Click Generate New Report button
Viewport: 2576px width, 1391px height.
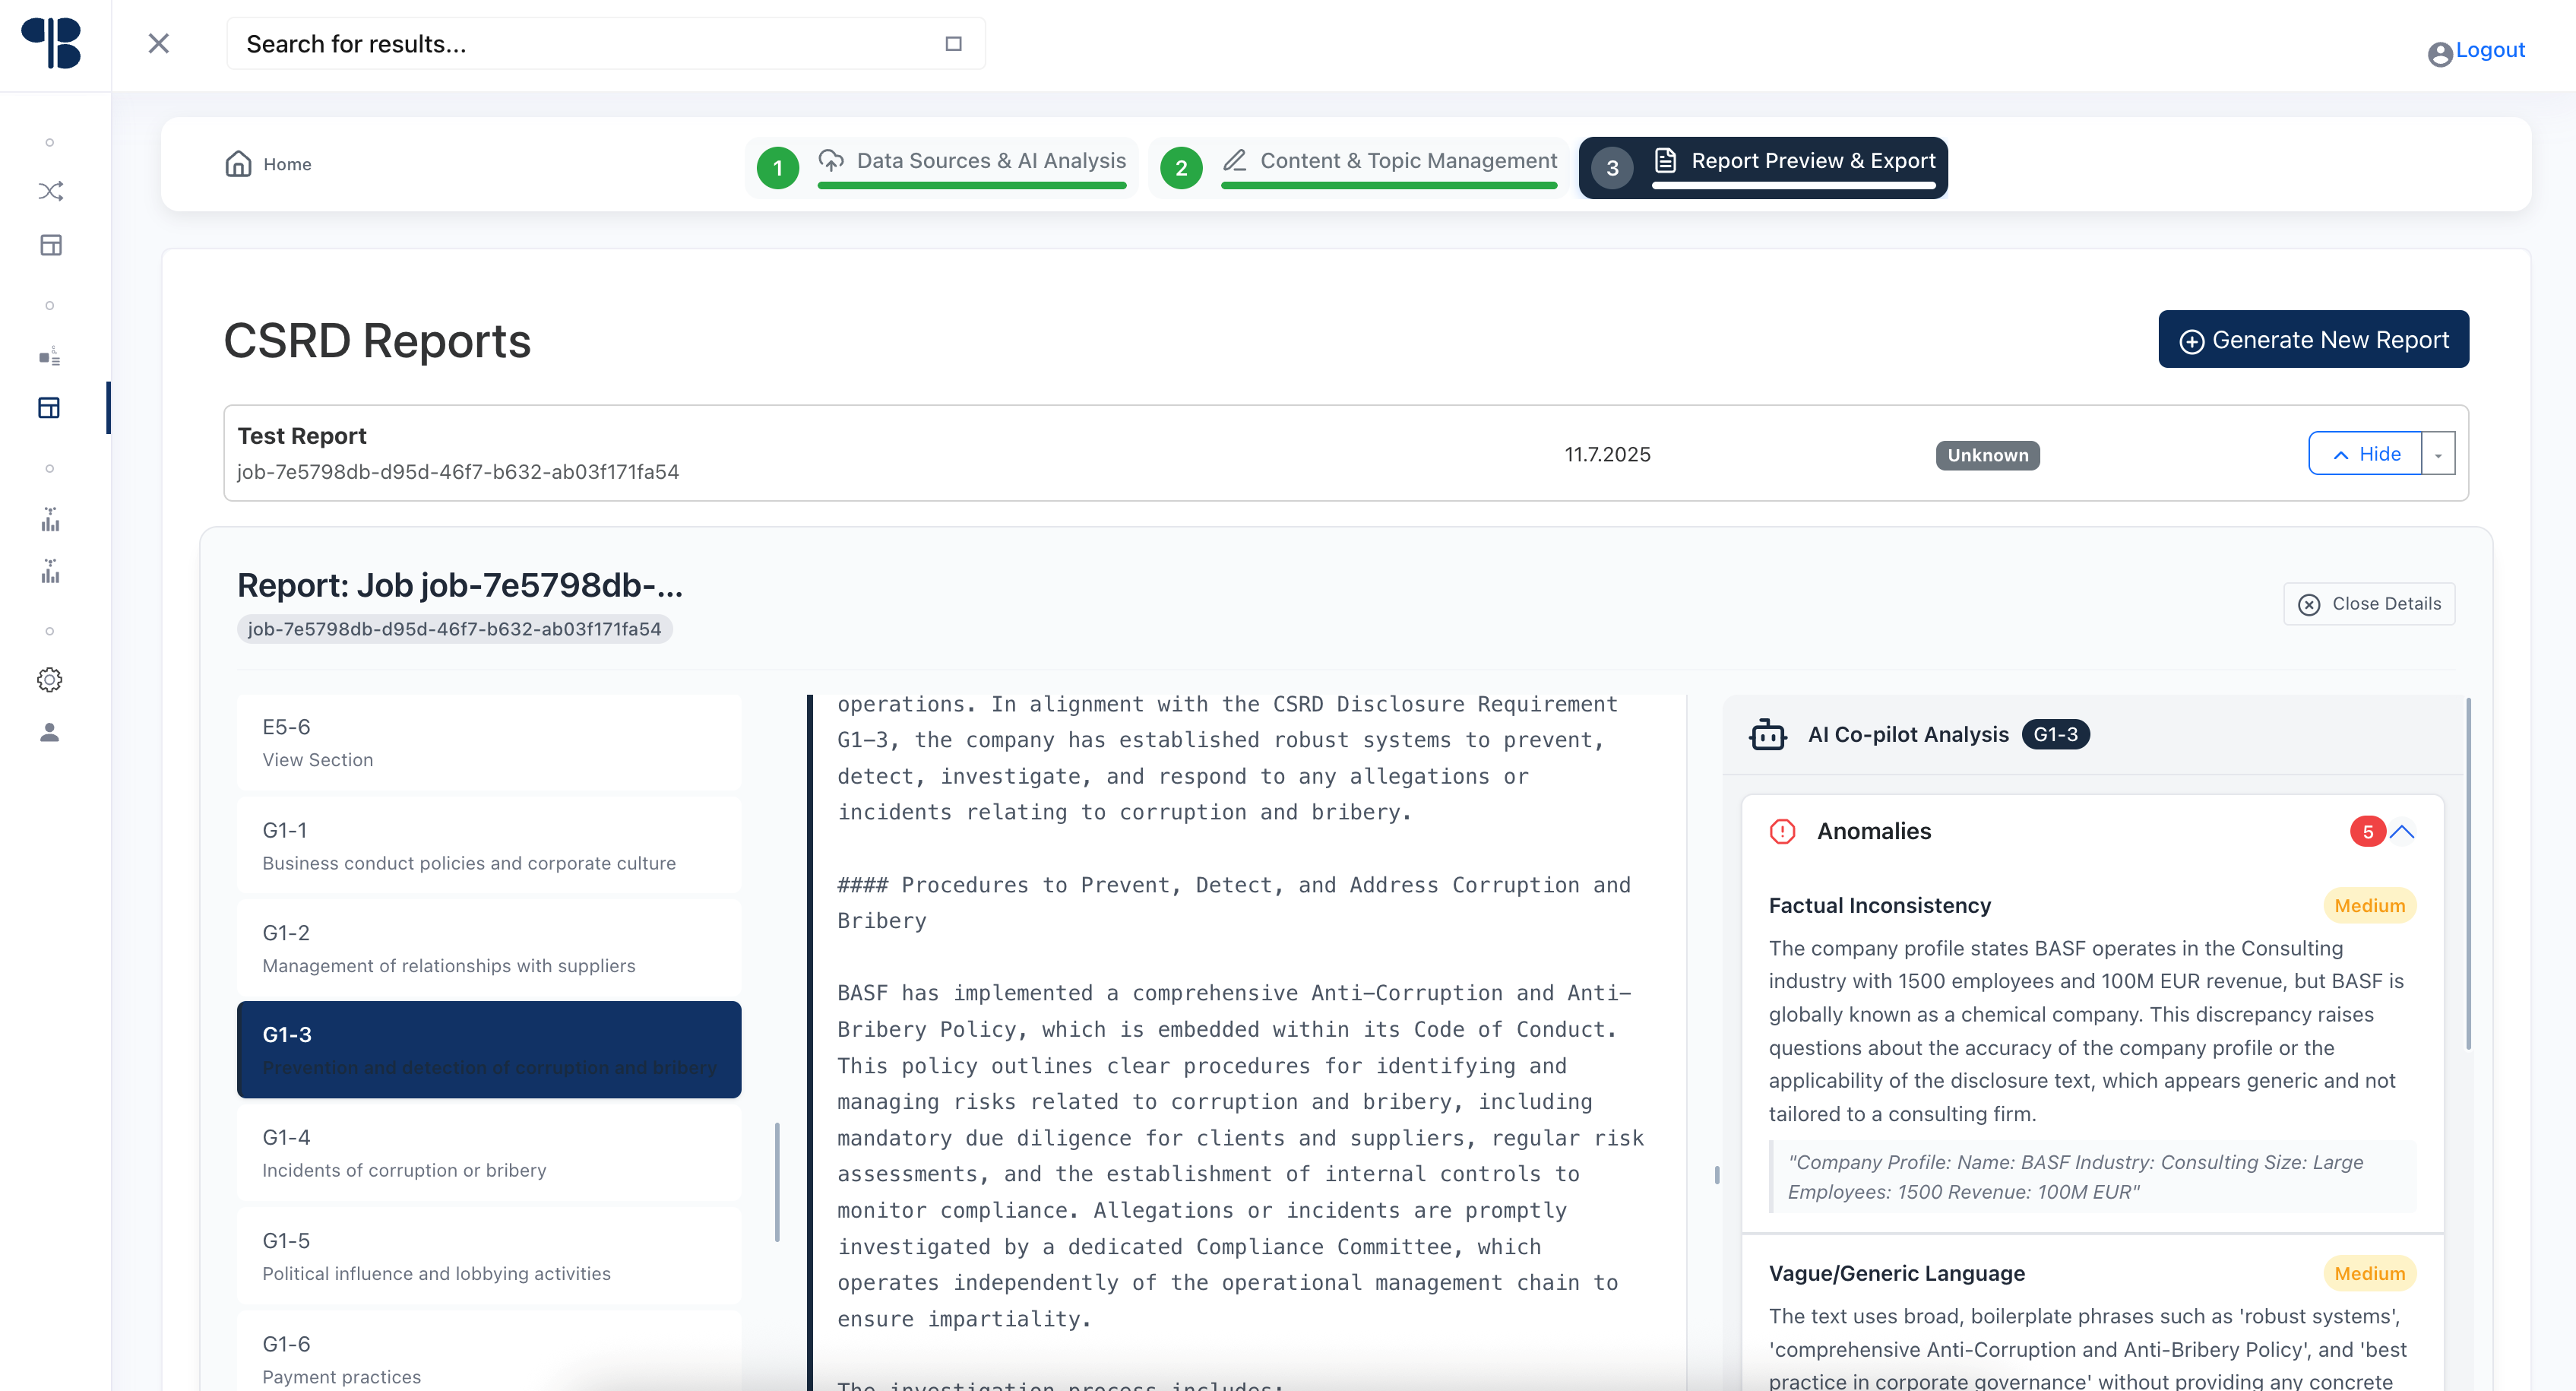click(x=2313, y=339)
